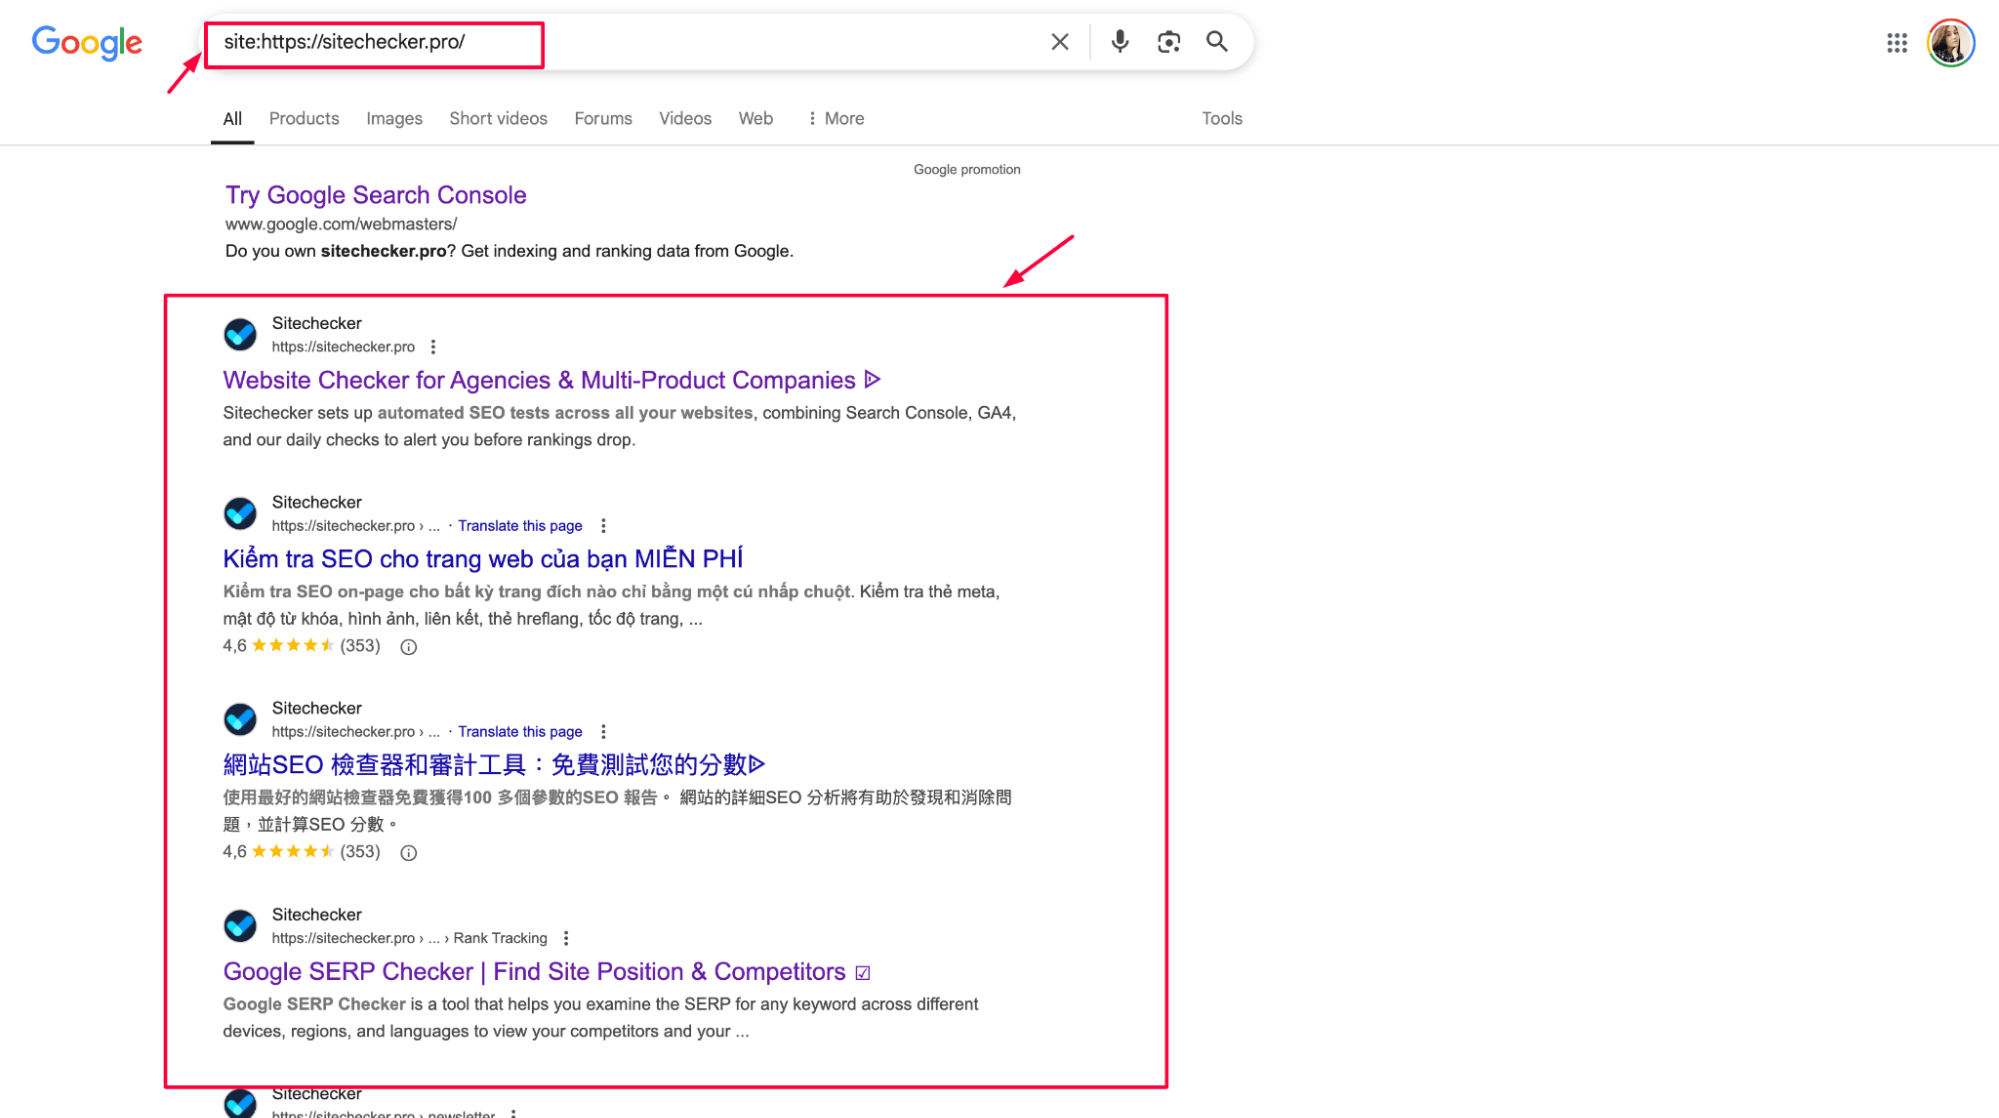Select the All results tab
This screenshot has height=1118, width=1999.
coord(232,119)
